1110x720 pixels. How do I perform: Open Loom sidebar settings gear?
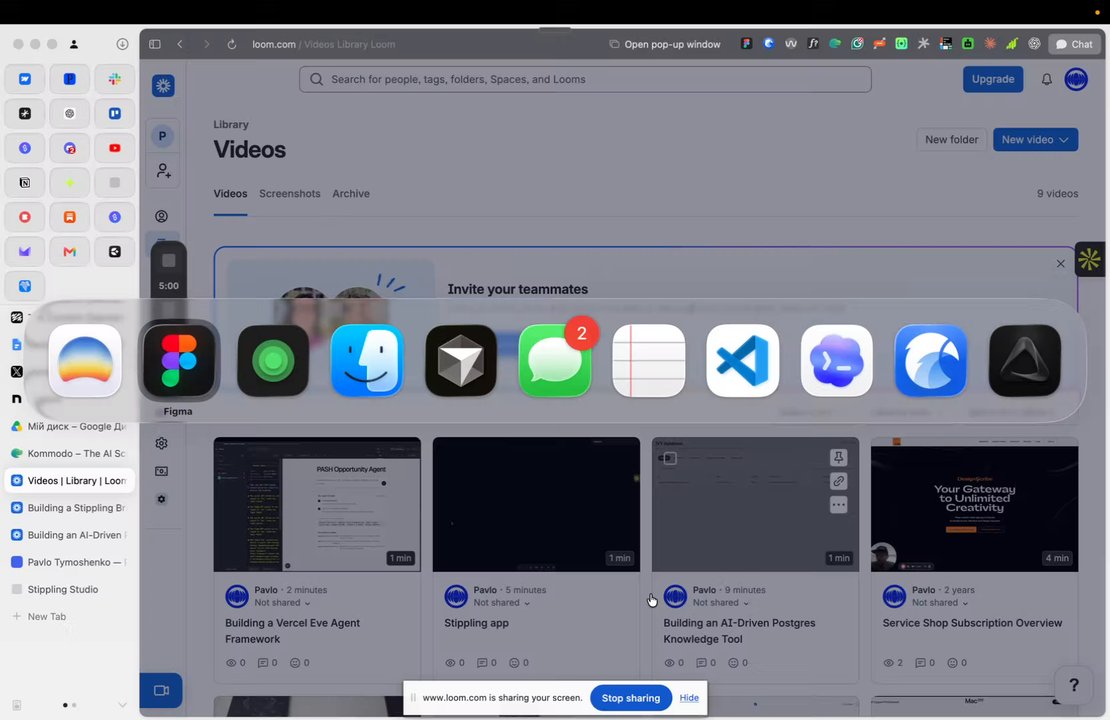161,443
